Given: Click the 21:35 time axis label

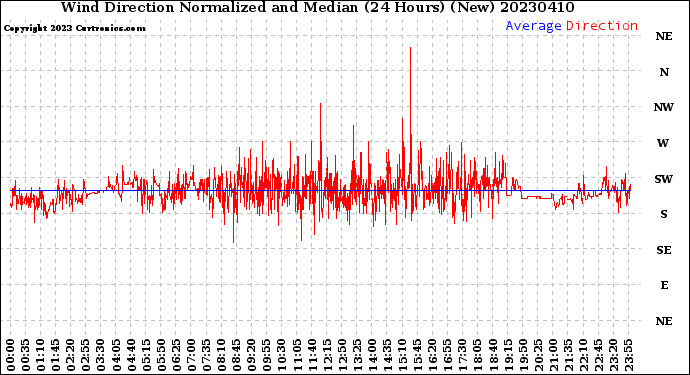Looking at the screenshot, I should click(x=569, y=355).
